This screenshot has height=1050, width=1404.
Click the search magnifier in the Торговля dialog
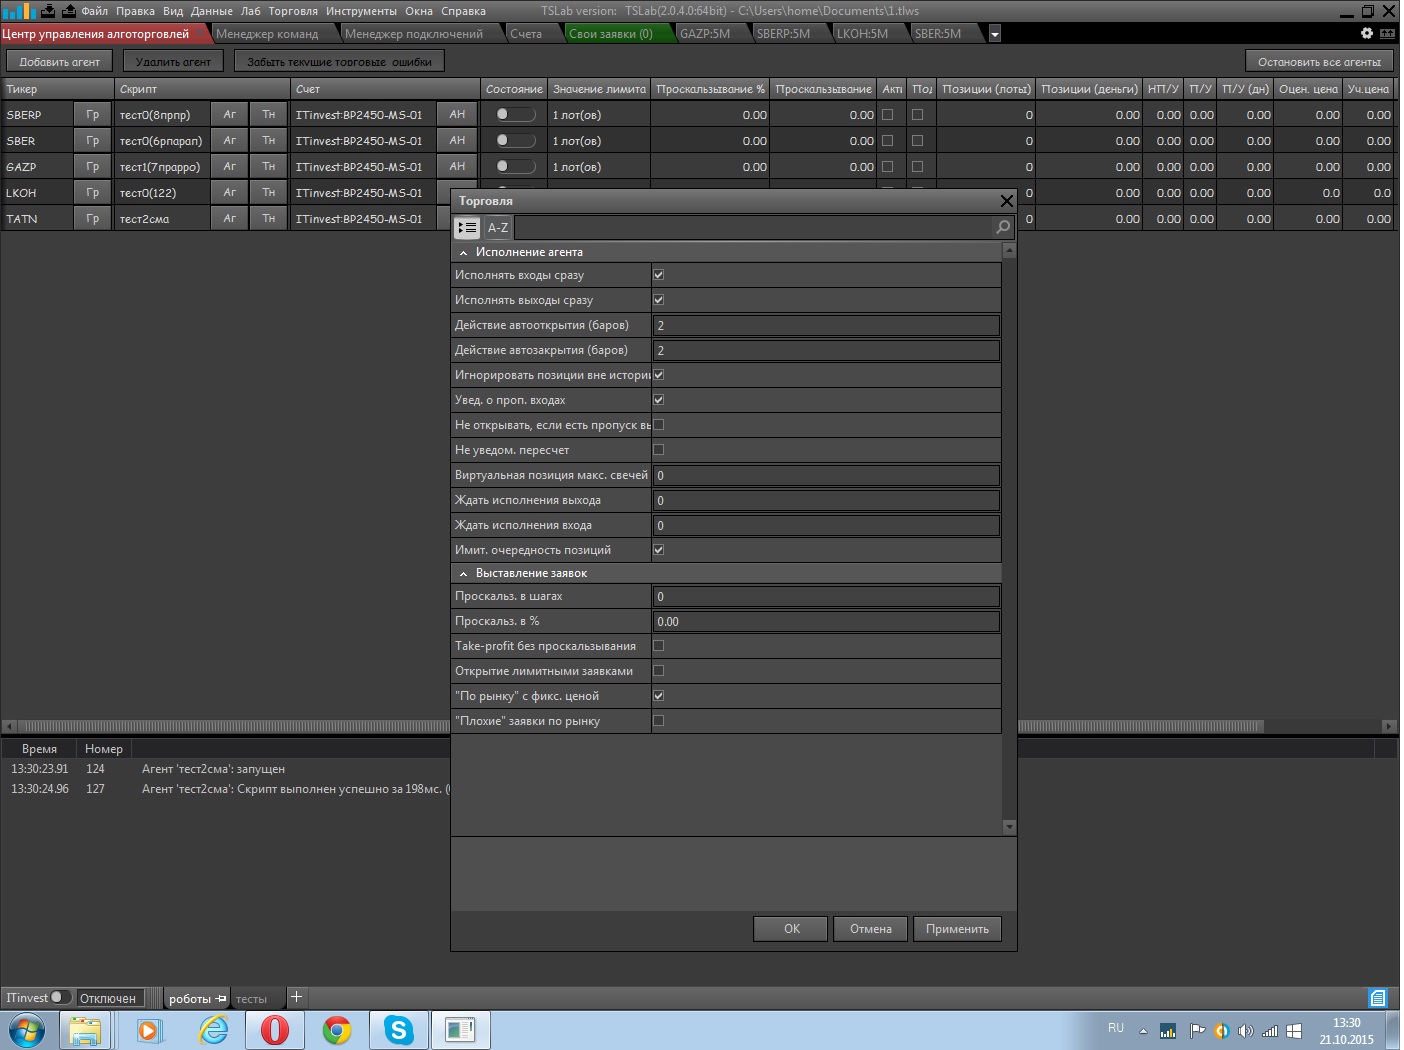(x=1003, y=227)
